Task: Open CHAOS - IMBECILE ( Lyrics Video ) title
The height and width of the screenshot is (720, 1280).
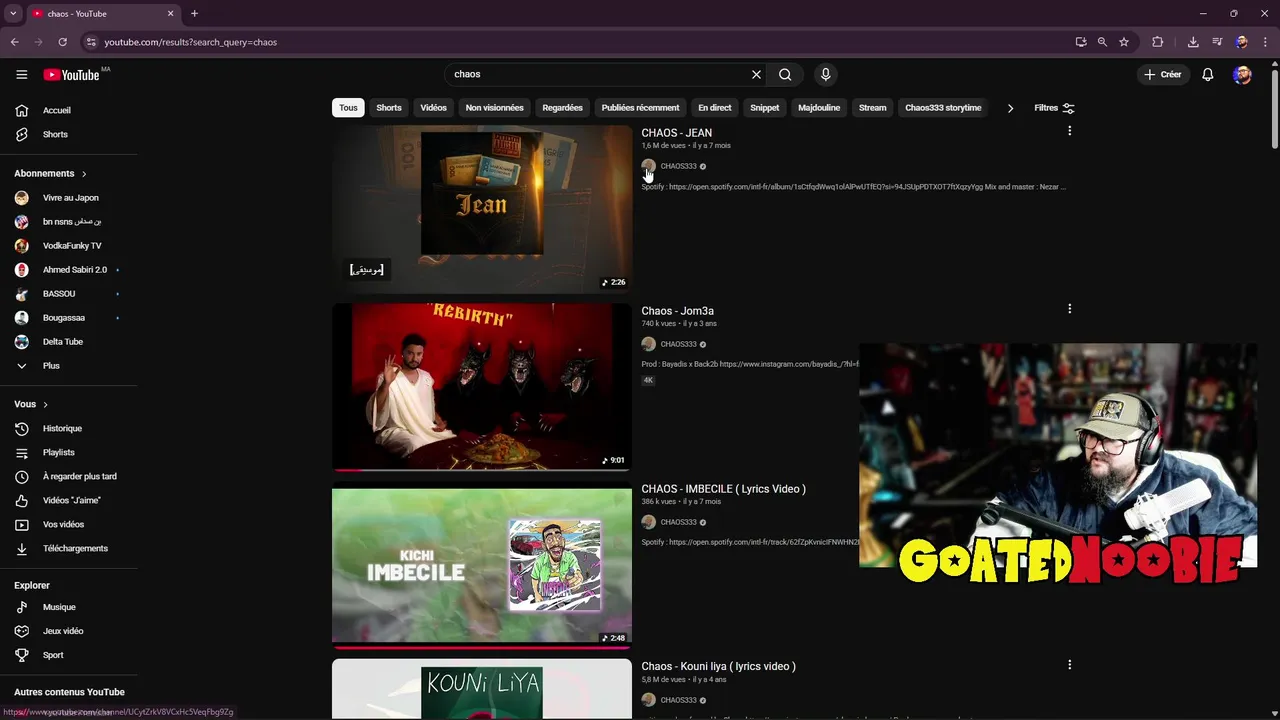Action: point(723,489)
